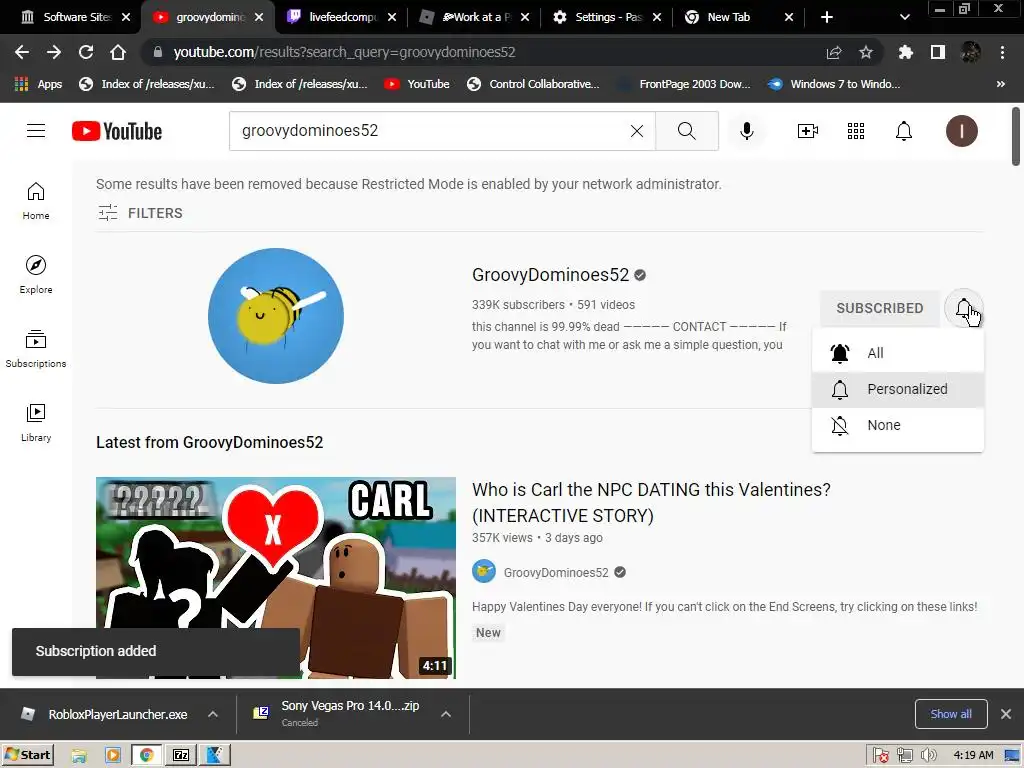
Task: Open Library in the sidebar
Action: click(x=36, y=423)
